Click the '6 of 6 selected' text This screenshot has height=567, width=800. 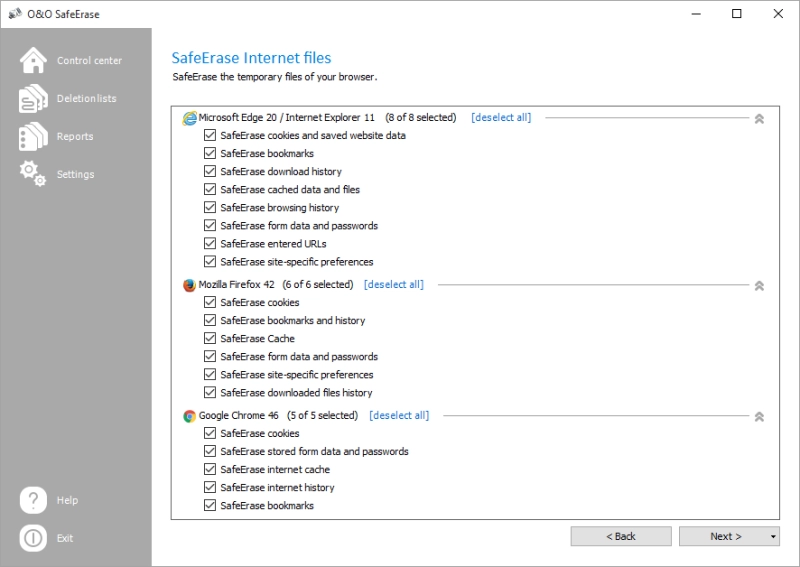tap(318, 284)
